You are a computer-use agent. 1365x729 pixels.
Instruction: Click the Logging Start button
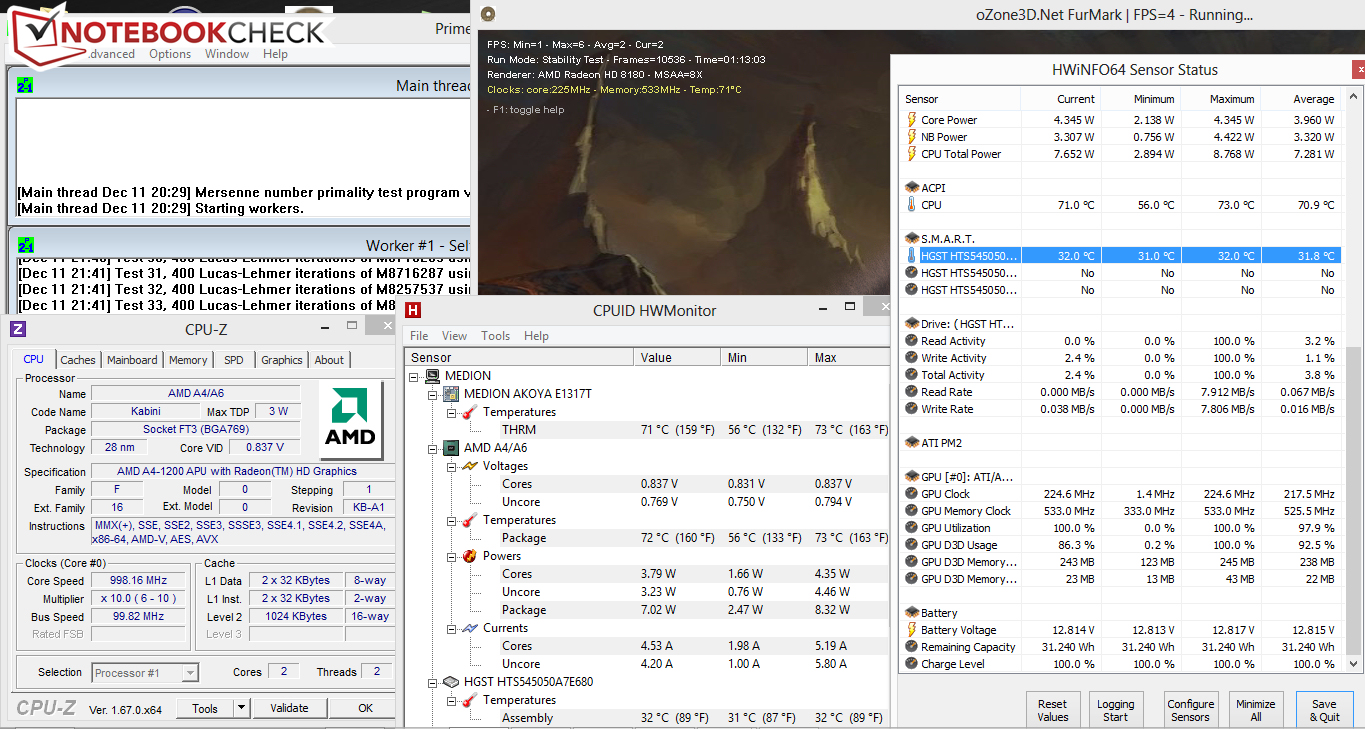1116,710
